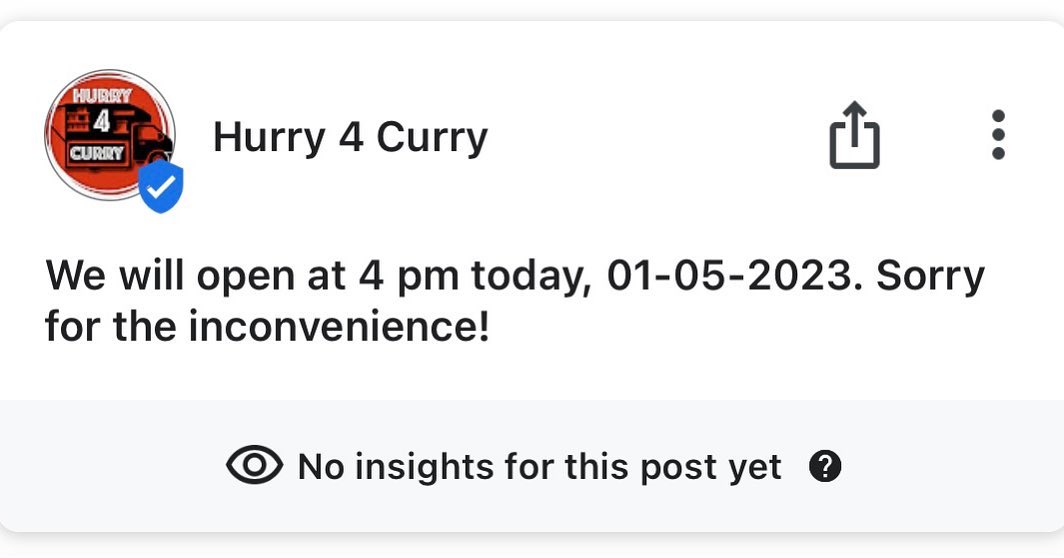Click the blue verified shield badge
The height and width of the screenshot is (558, 1064).
tap(161, 187)
